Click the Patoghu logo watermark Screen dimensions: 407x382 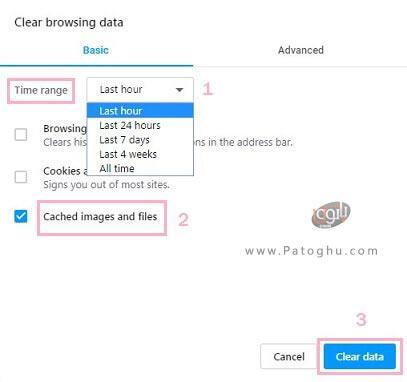(331, 215)
